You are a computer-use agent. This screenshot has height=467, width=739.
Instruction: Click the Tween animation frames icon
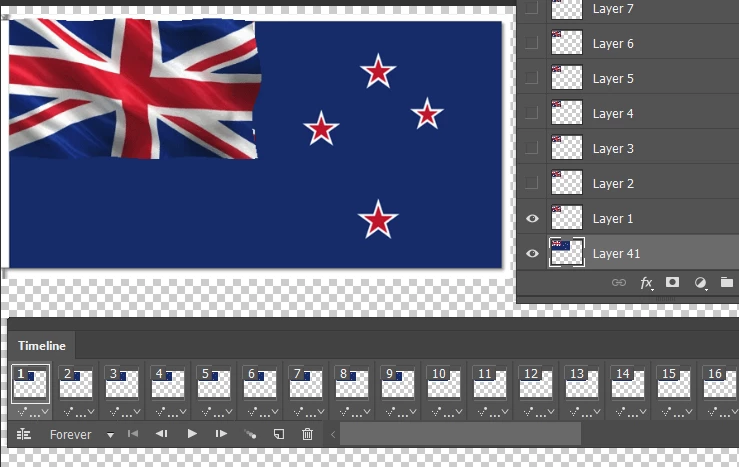coord(250,434)
